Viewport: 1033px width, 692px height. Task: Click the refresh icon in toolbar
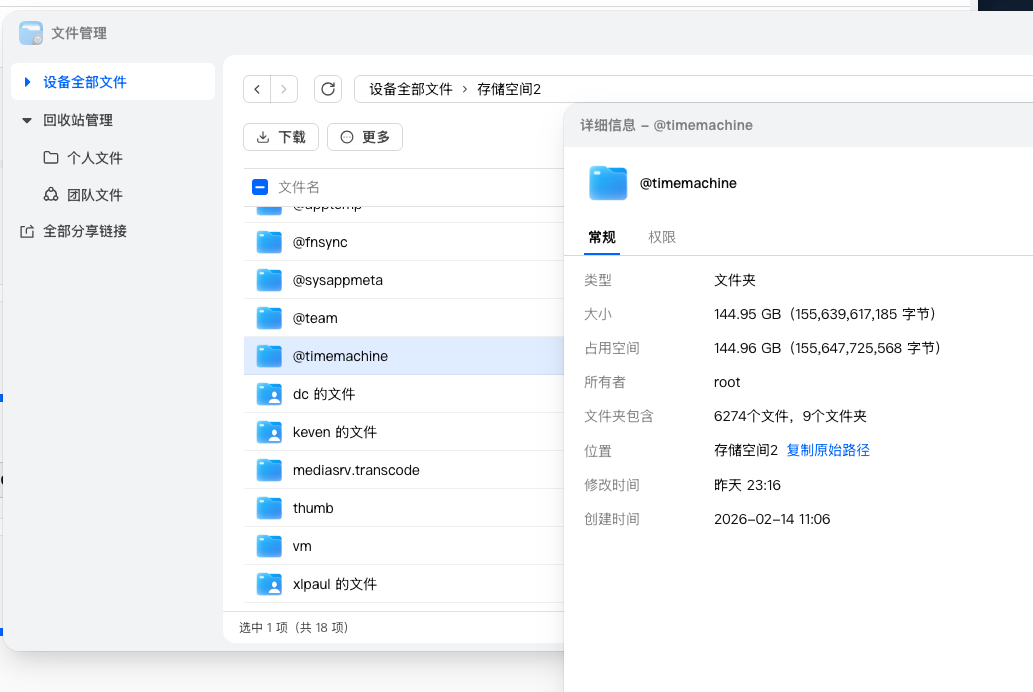tap(328, 88)
